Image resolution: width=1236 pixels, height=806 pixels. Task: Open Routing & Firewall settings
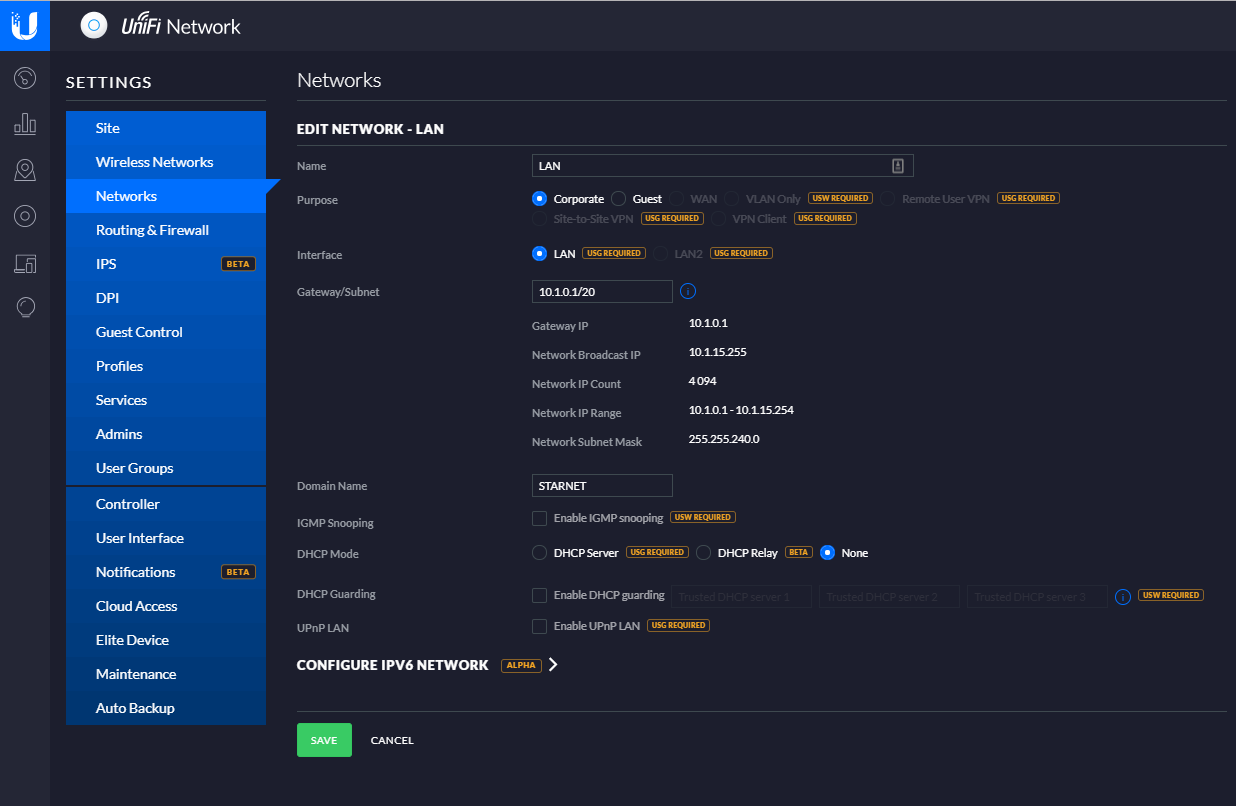click(152, 230)
